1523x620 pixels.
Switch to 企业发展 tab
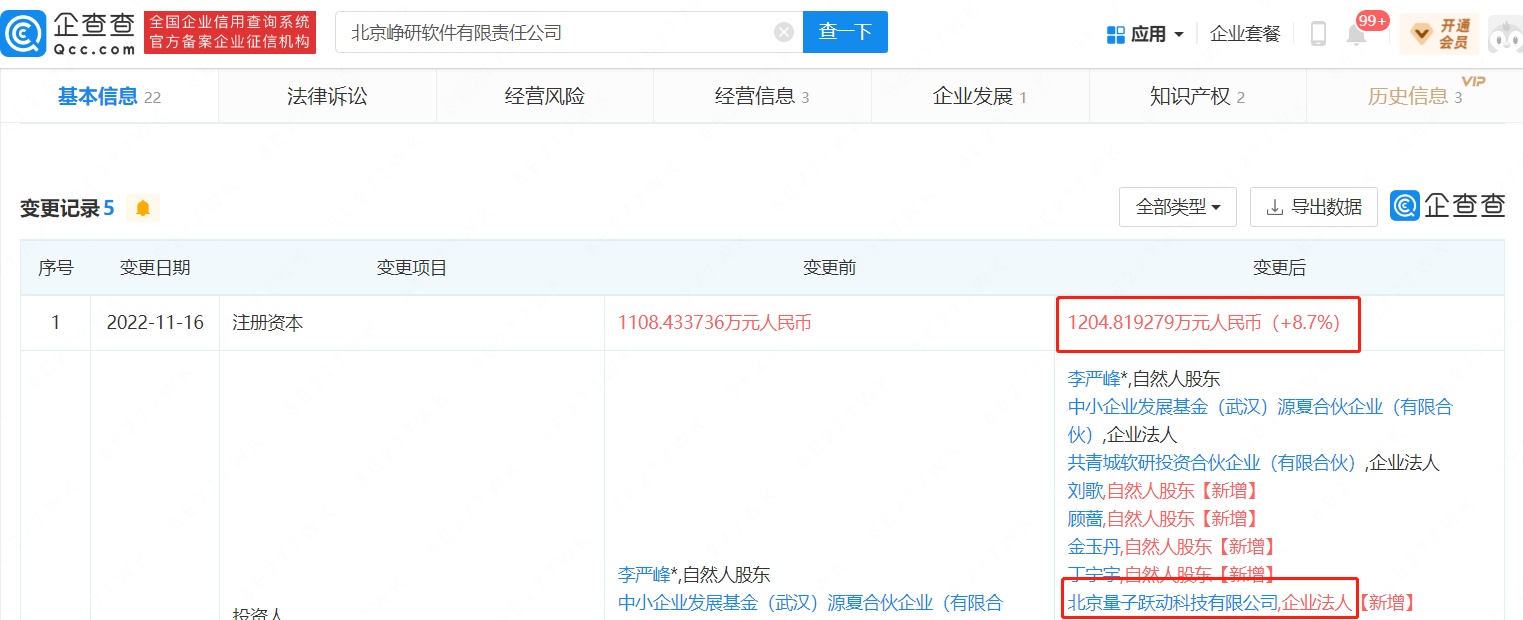coord(980,97)
